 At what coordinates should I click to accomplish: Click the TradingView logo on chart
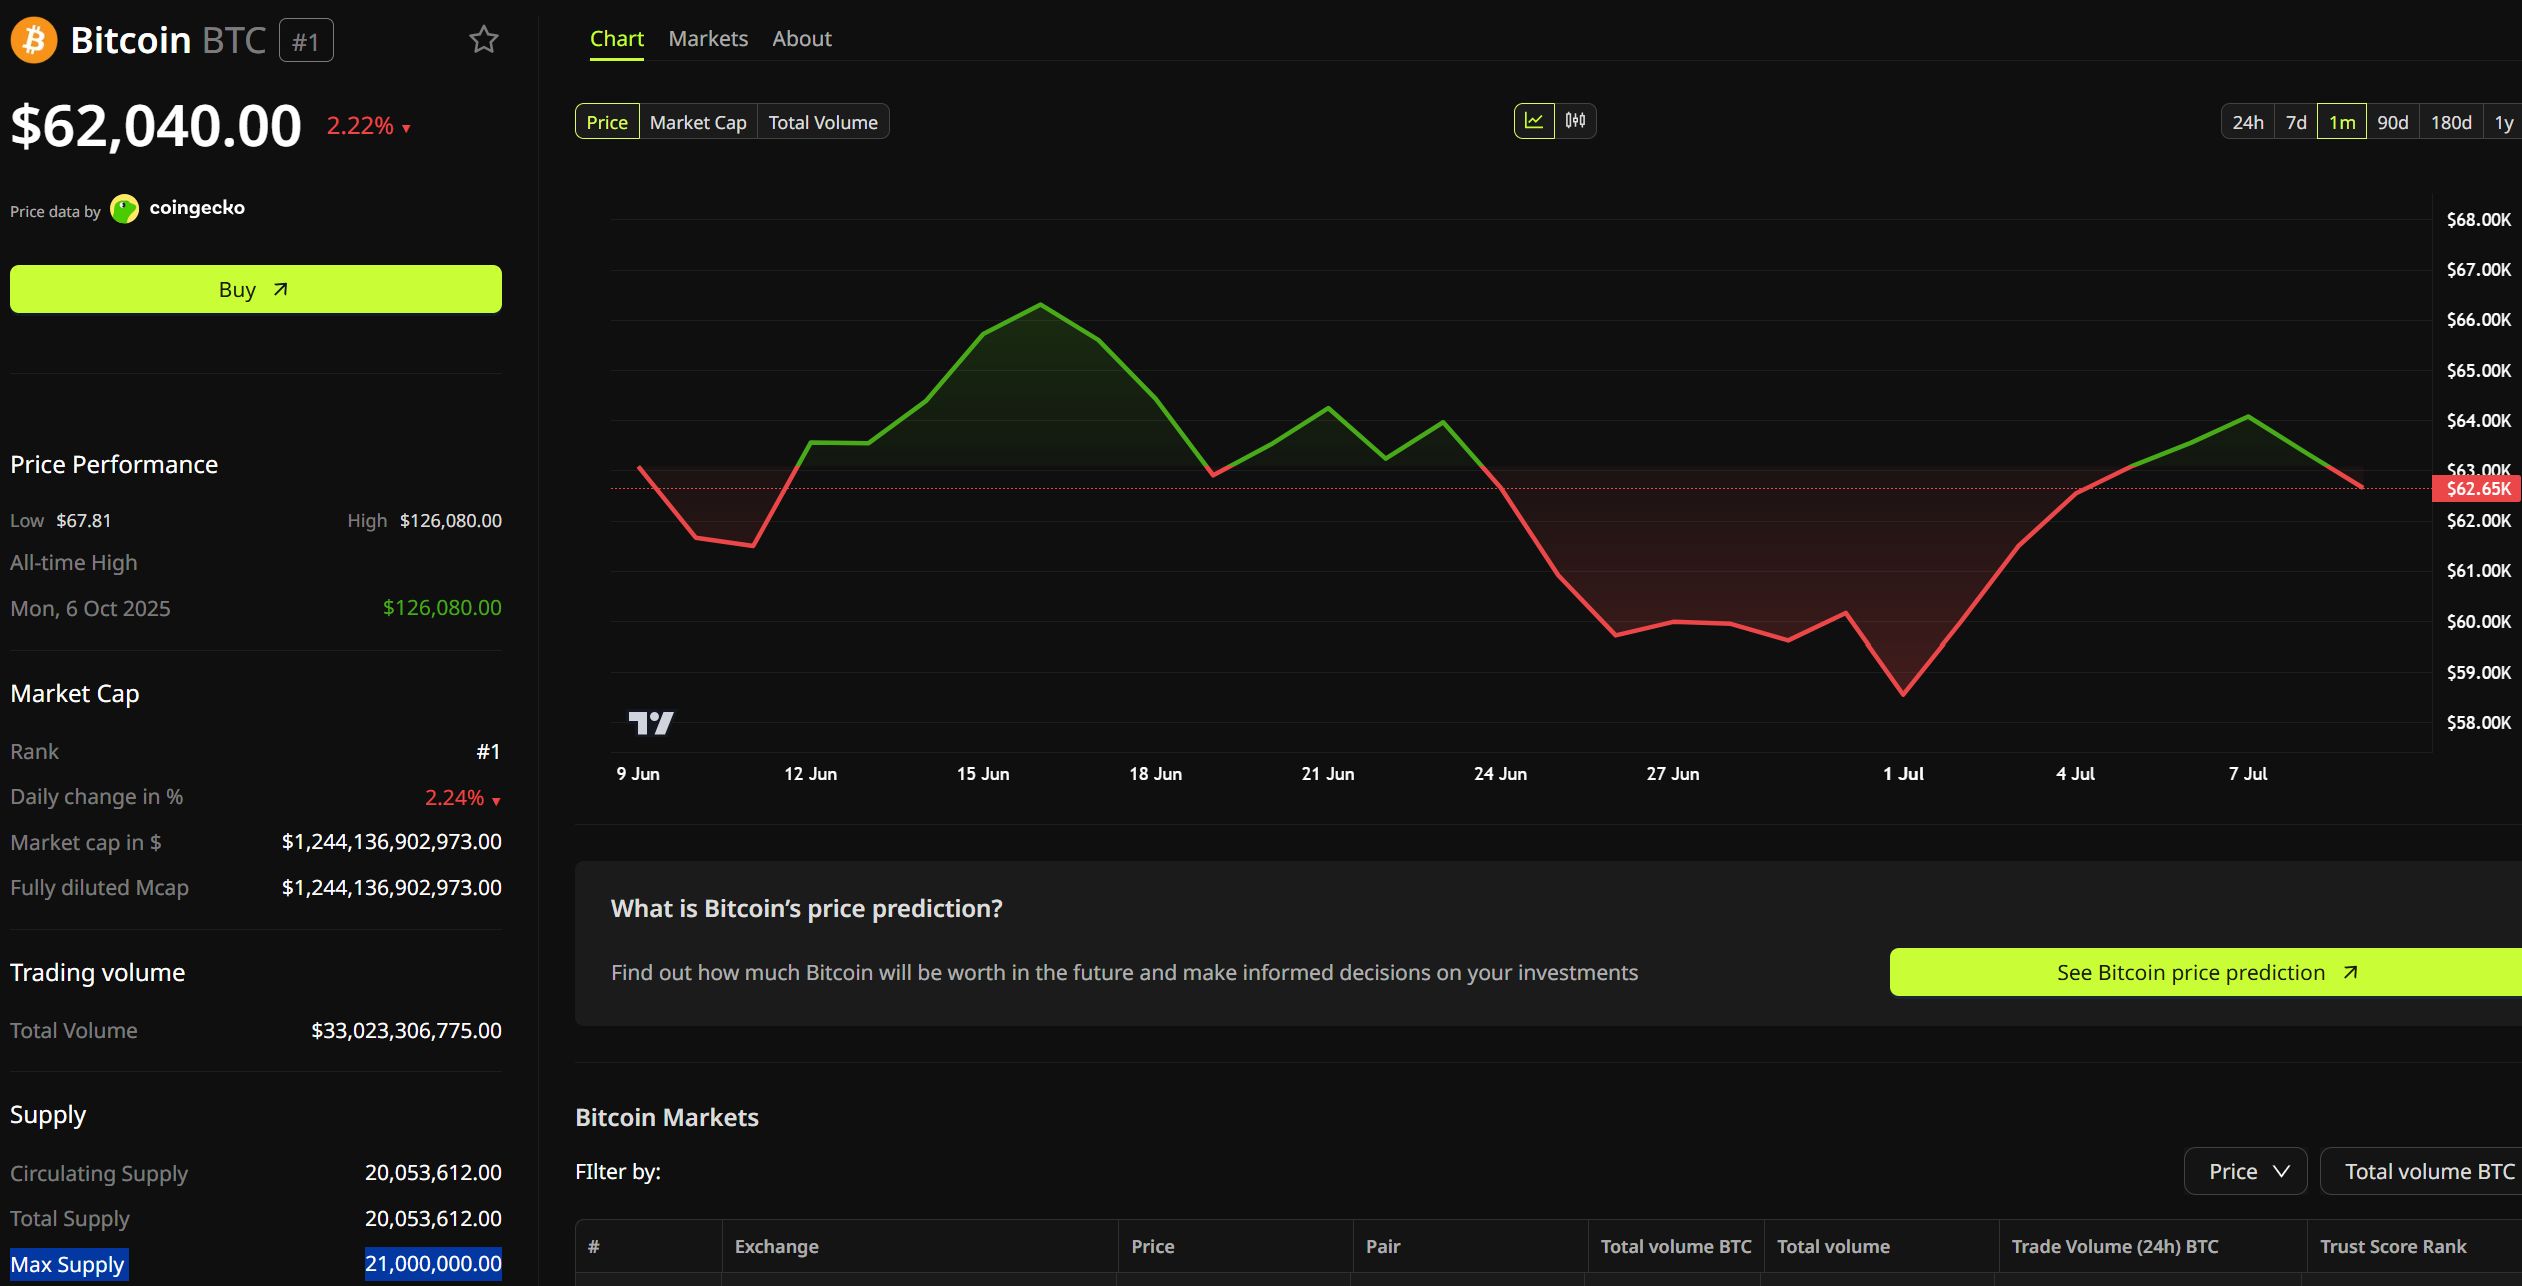pyautogui.click(x=651, y=722)
